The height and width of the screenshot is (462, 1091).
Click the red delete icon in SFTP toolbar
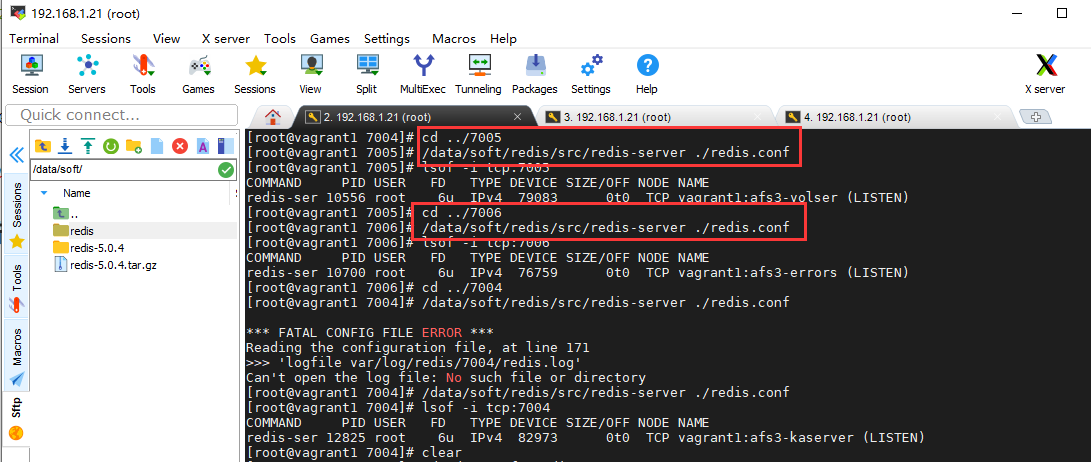pyautogui.click(x=180, y=146)
